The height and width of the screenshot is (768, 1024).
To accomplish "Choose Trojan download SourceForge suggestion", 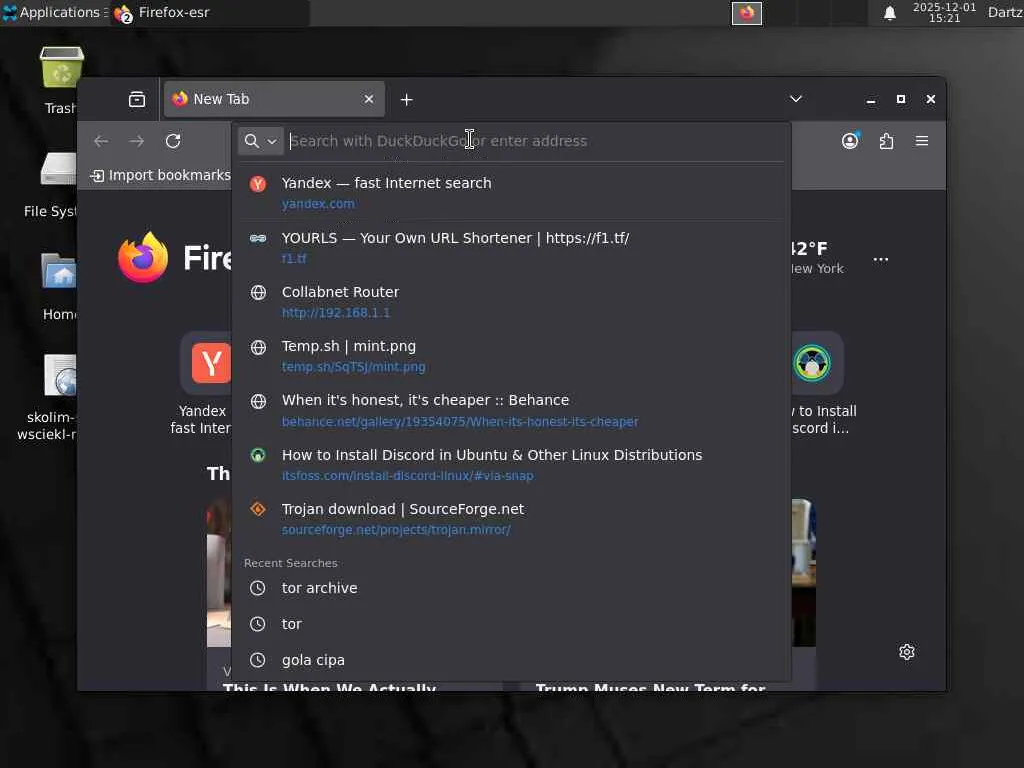I will pos(511,519).
